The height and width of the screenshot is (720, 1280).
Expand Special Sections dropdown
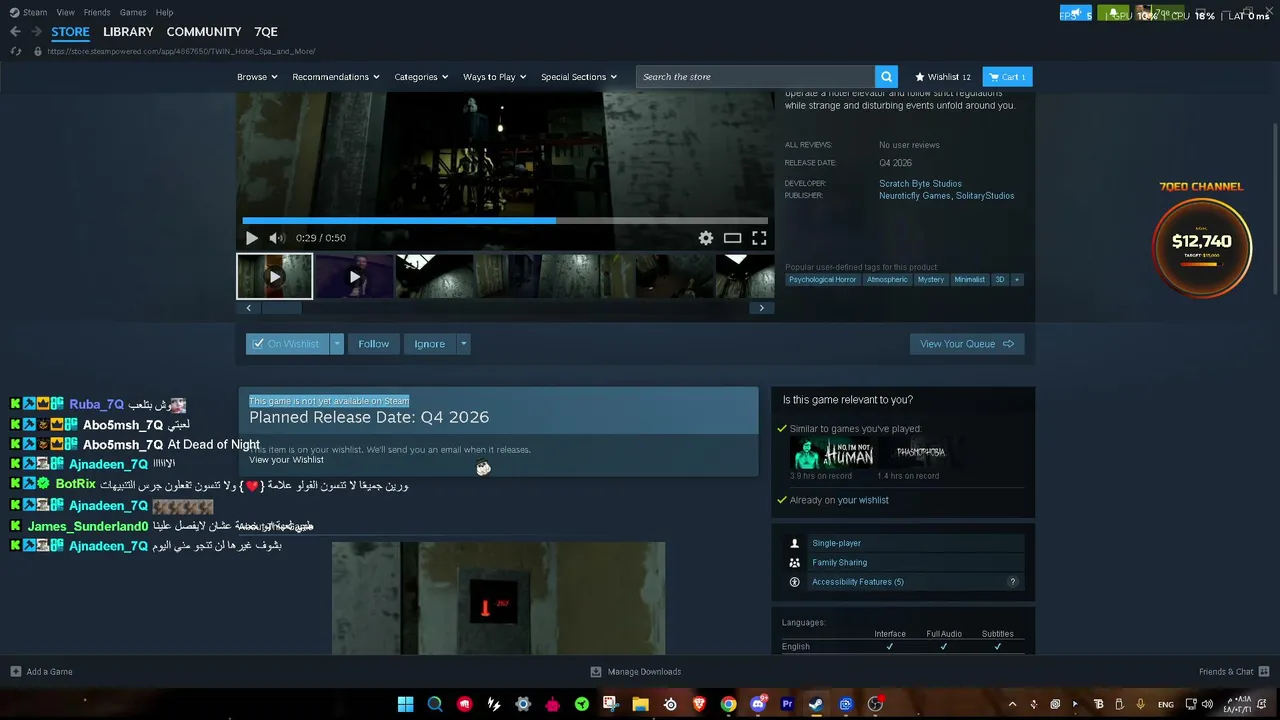579,77
